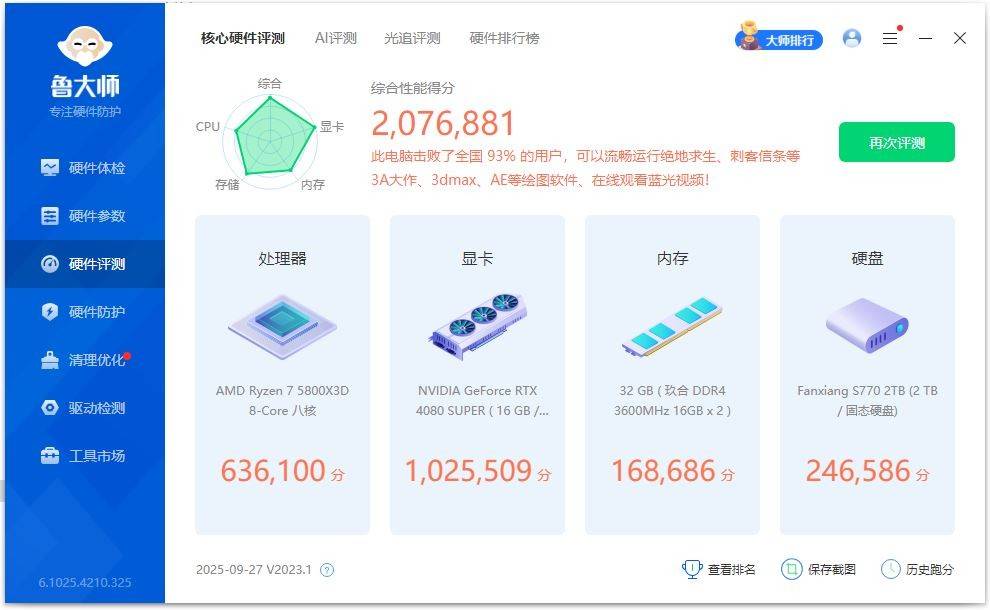Viewport: 990px width, 610px height.
Task: Open 历史跑分 benchmark history
Action: (x=891, y=568)
